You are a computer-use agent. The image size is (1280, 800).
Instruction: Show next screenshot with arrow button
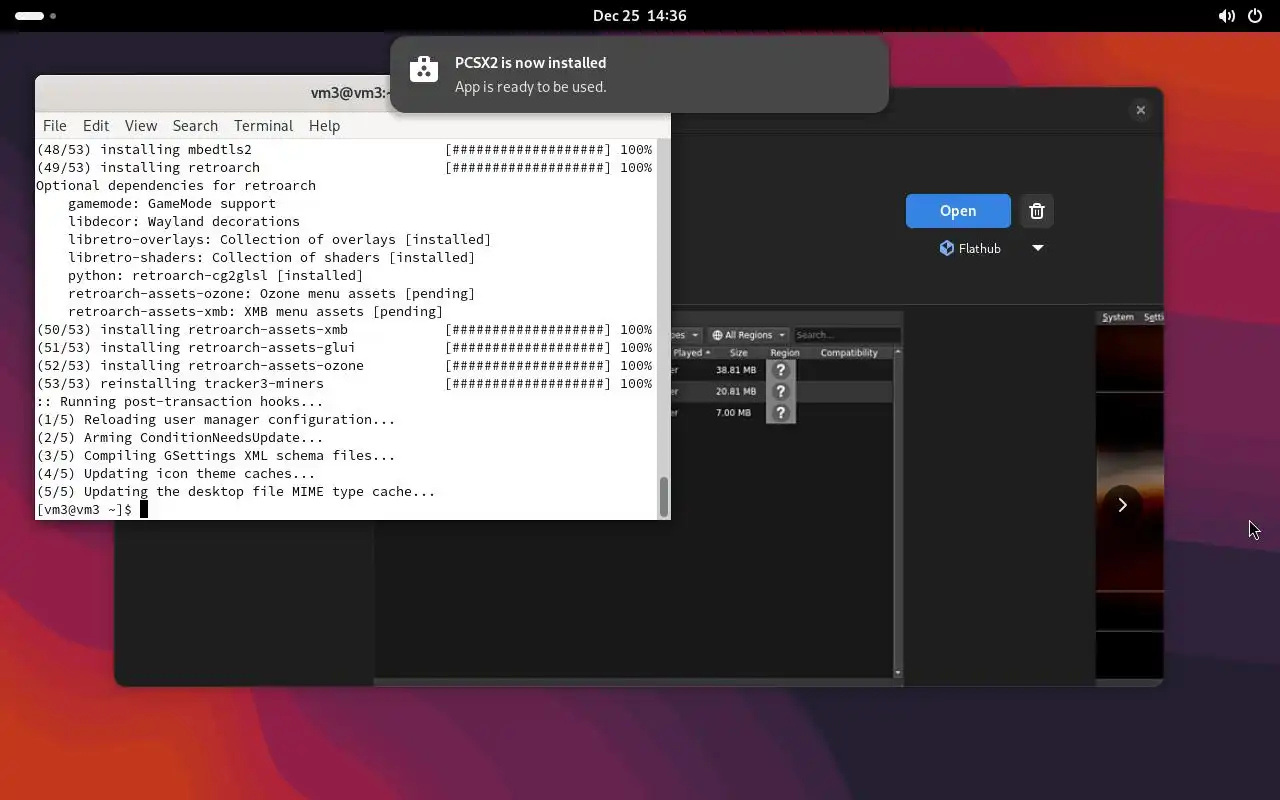[x=1122, y=505]
